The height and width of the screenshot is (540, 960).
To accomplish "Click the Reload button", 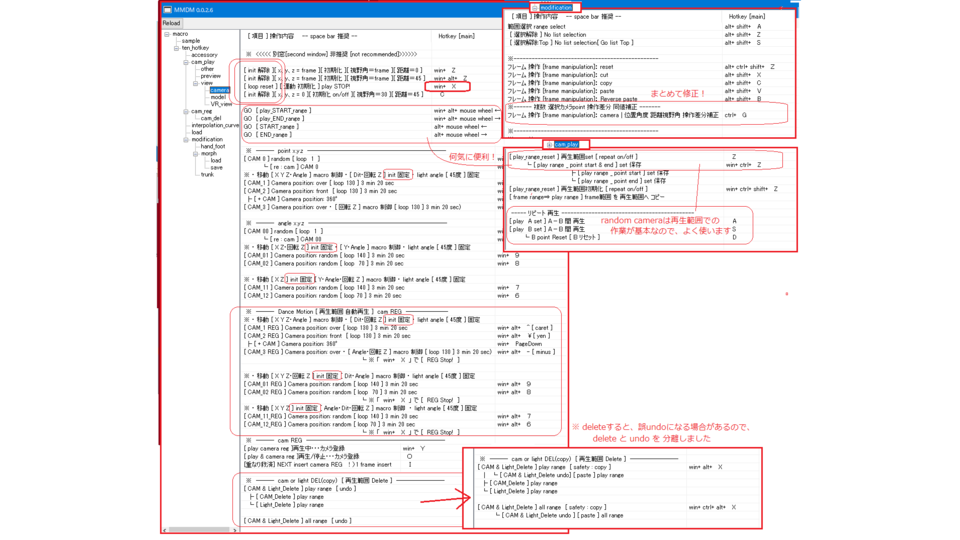I will point(172,23).
